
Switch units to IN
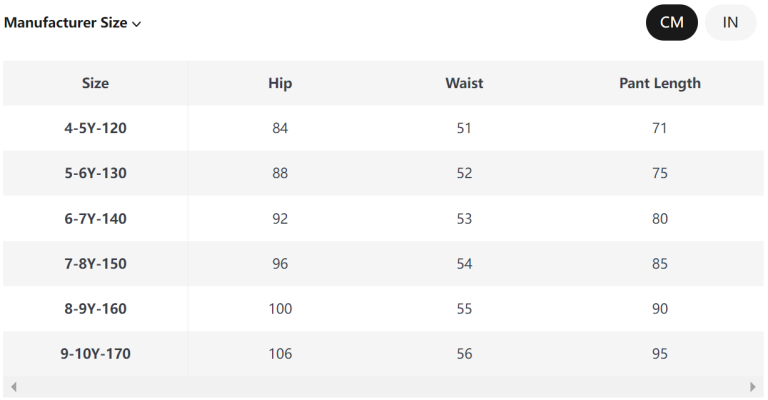[730, 23]
